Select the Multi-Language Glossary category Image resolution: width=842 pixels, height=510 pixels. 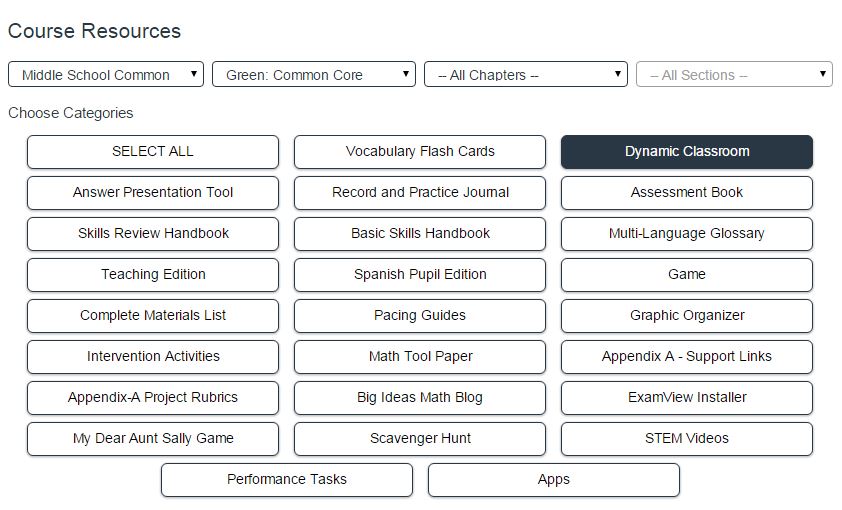[687, 234]
